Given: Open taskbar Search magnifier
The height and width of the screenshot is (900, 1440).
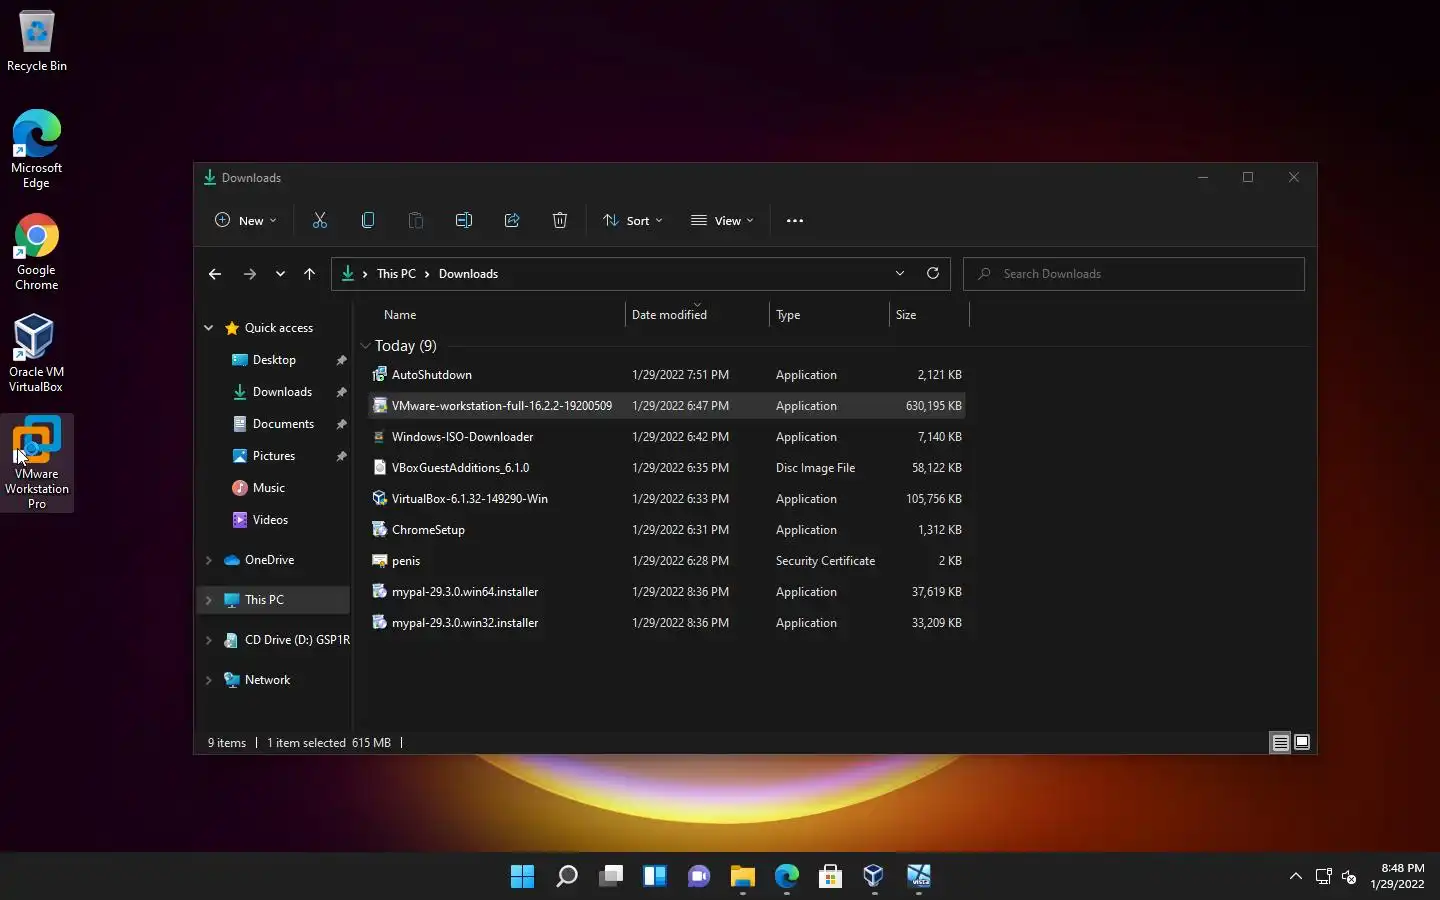Looking at the screenshot, I should tap(567, 877).
